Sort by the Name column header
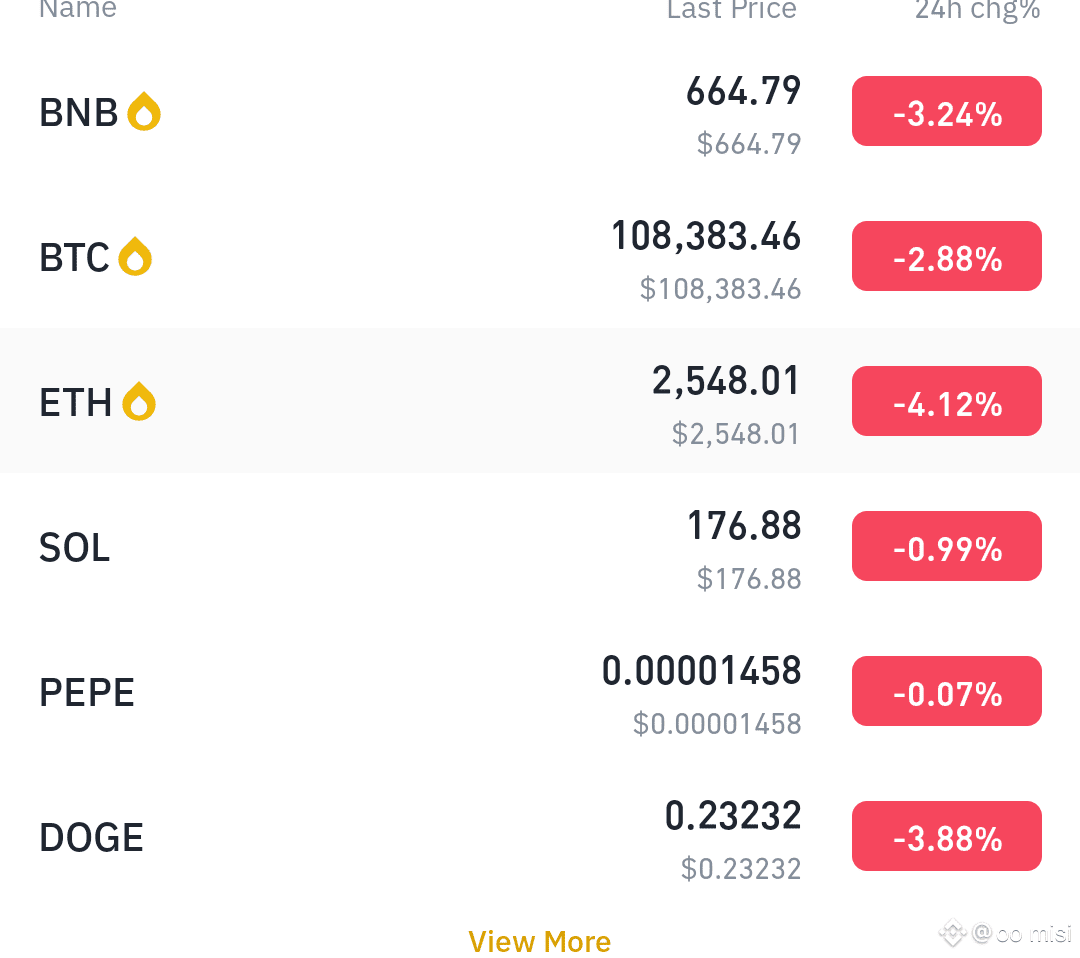 (78, 8)
